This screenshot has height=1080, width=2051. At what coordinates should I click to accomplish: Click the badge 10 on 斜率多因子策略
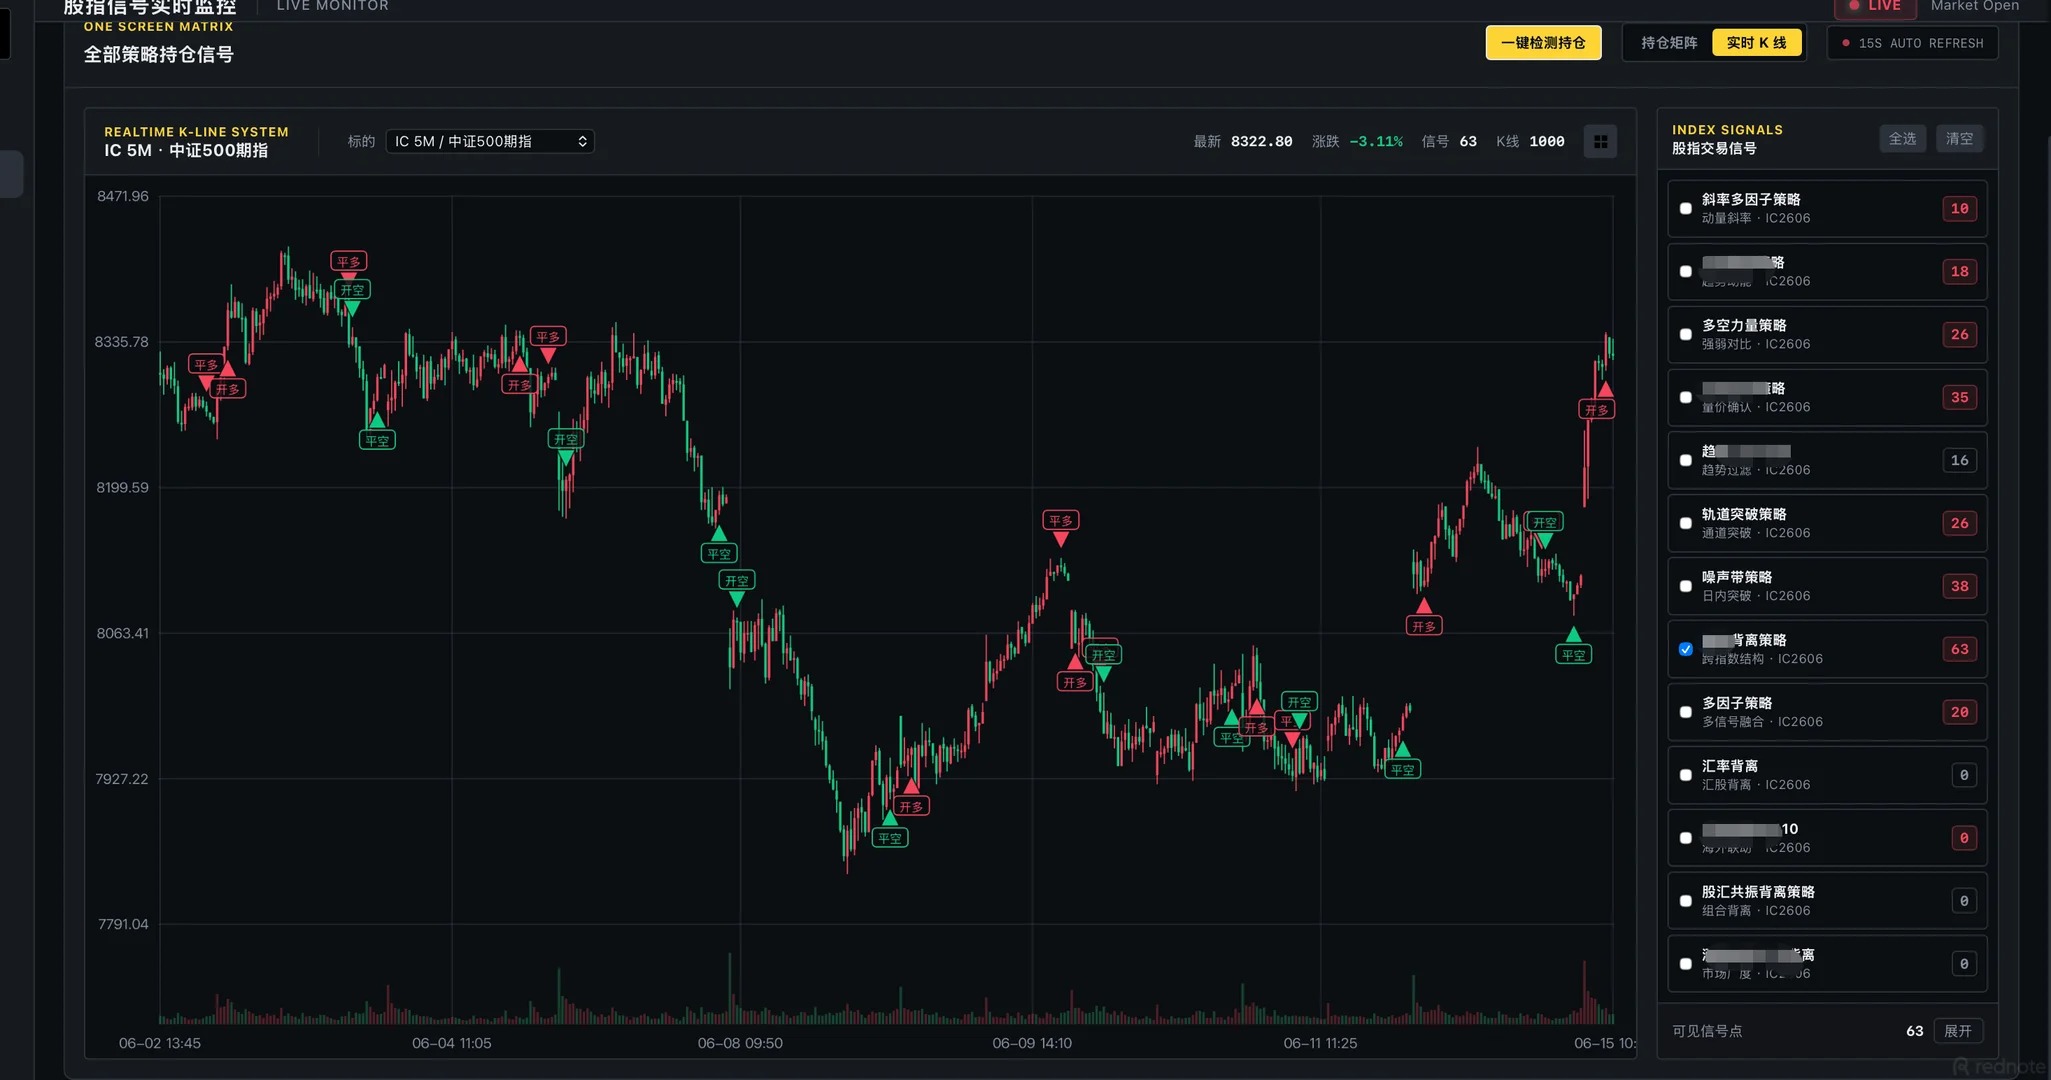click(1959, 209)
